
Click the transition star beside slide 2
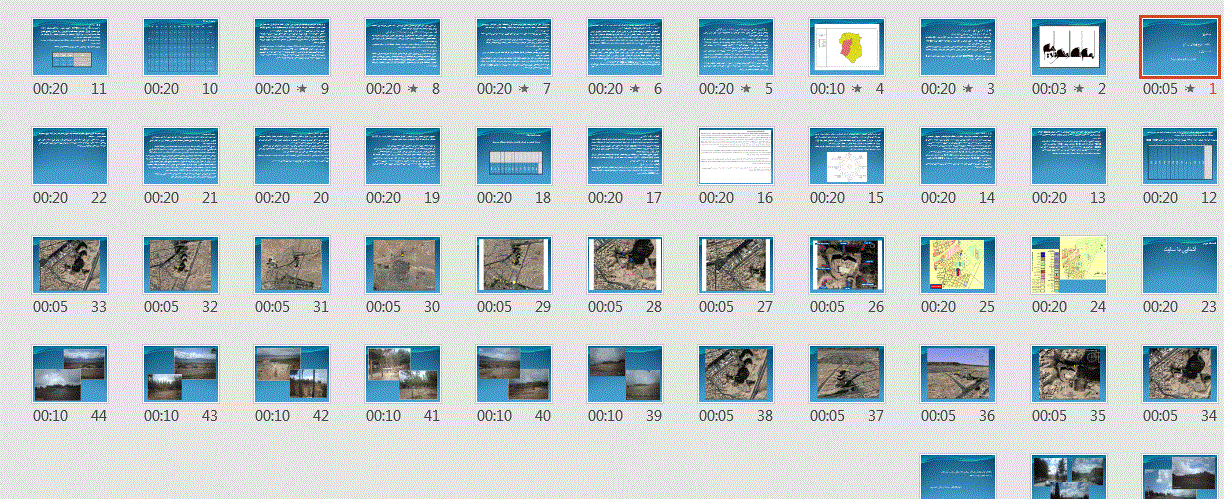click(x=1078, y=89)
